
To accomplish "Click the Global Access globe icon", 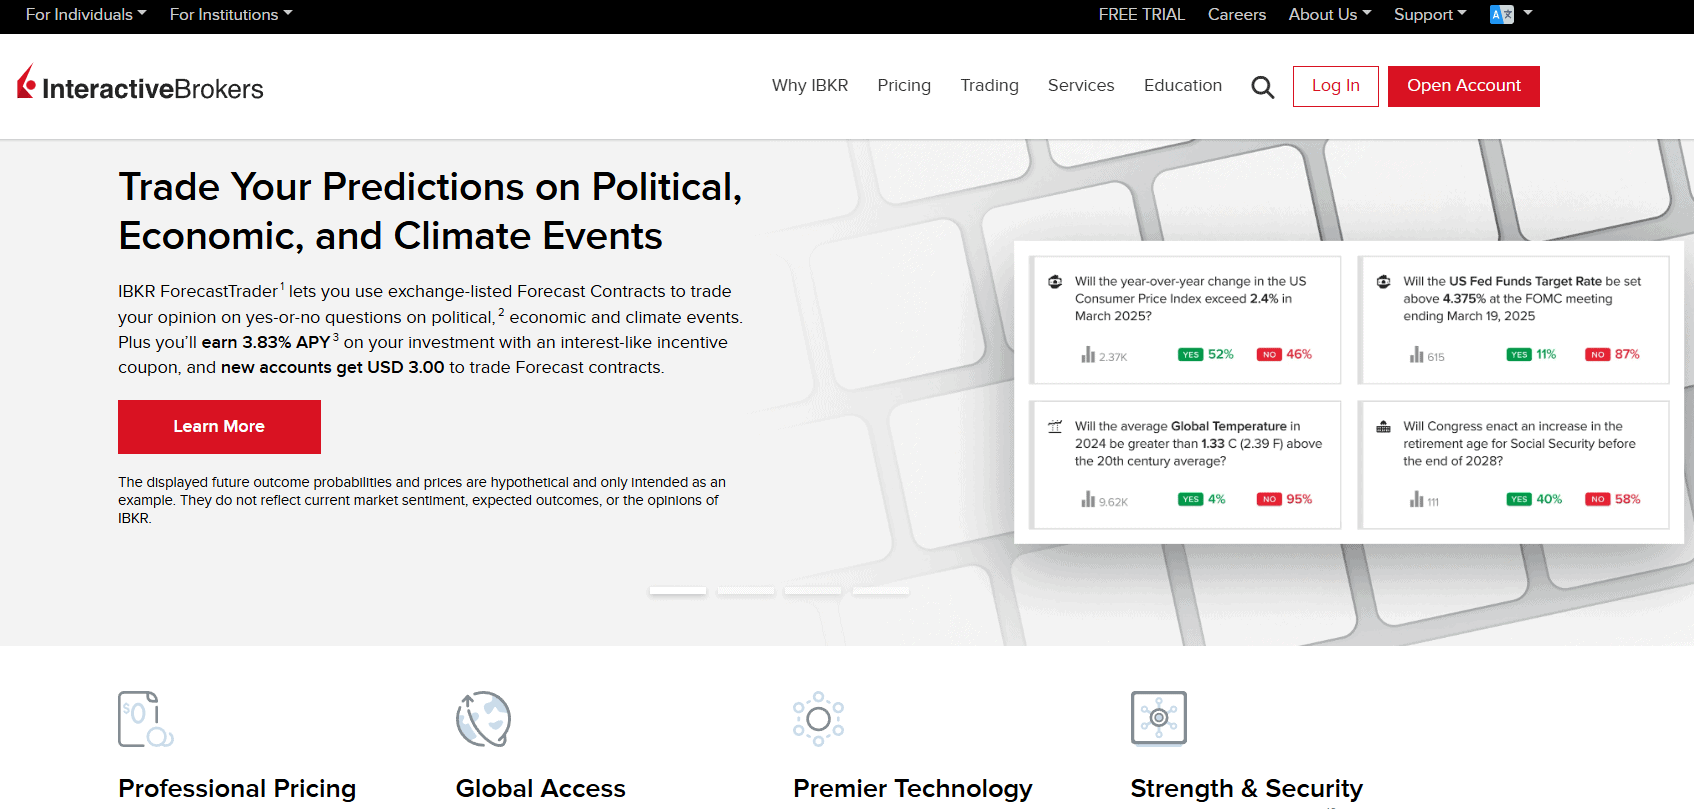I will point(483,719).
